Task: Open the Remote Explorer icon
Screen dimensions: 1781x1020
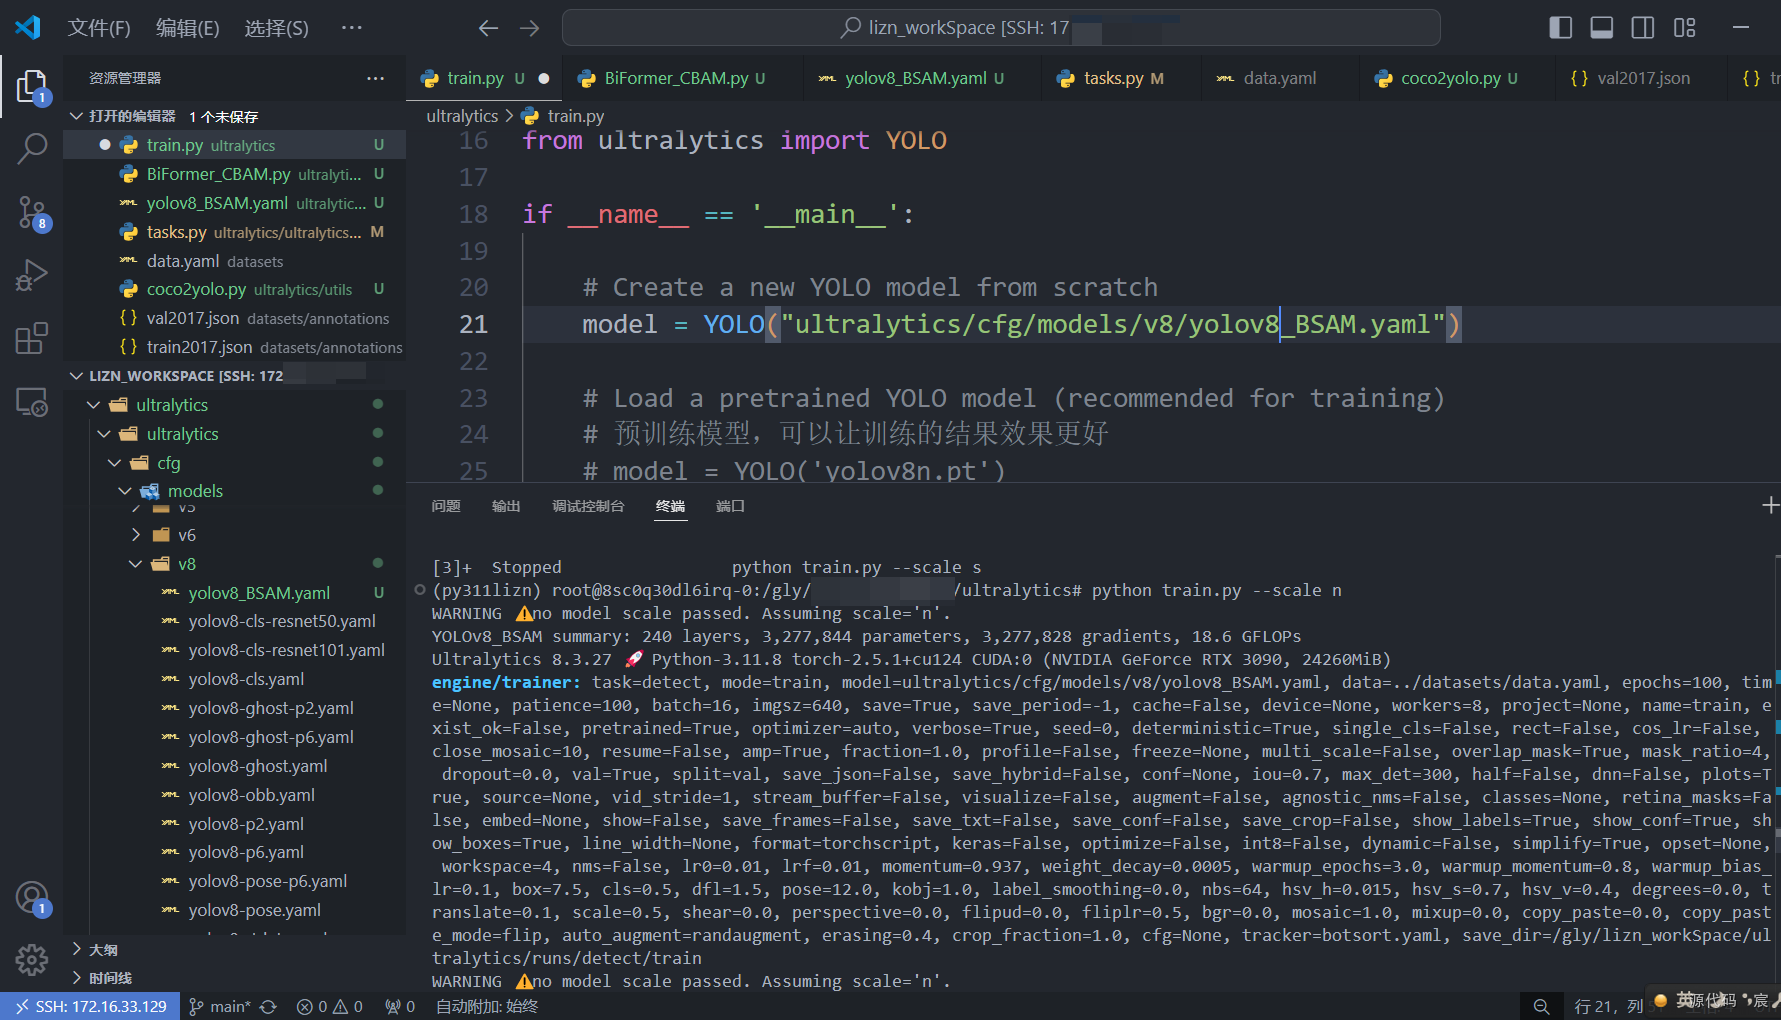Action: tap(31, 401)
